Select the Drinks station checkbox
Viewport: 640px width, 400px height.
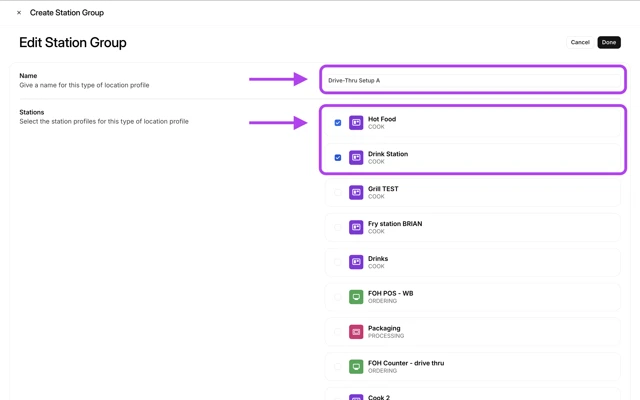coord(338,262)
